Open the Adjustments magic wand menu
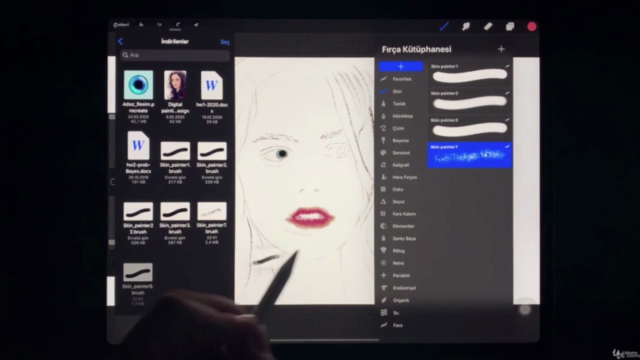This screenshot has width=640, height=360. click(x=160, y=25)
